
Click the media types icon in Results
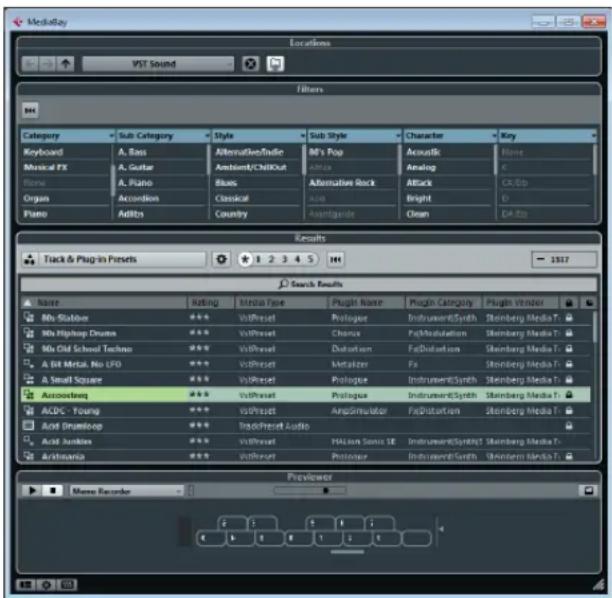click(x=30, y=259)
